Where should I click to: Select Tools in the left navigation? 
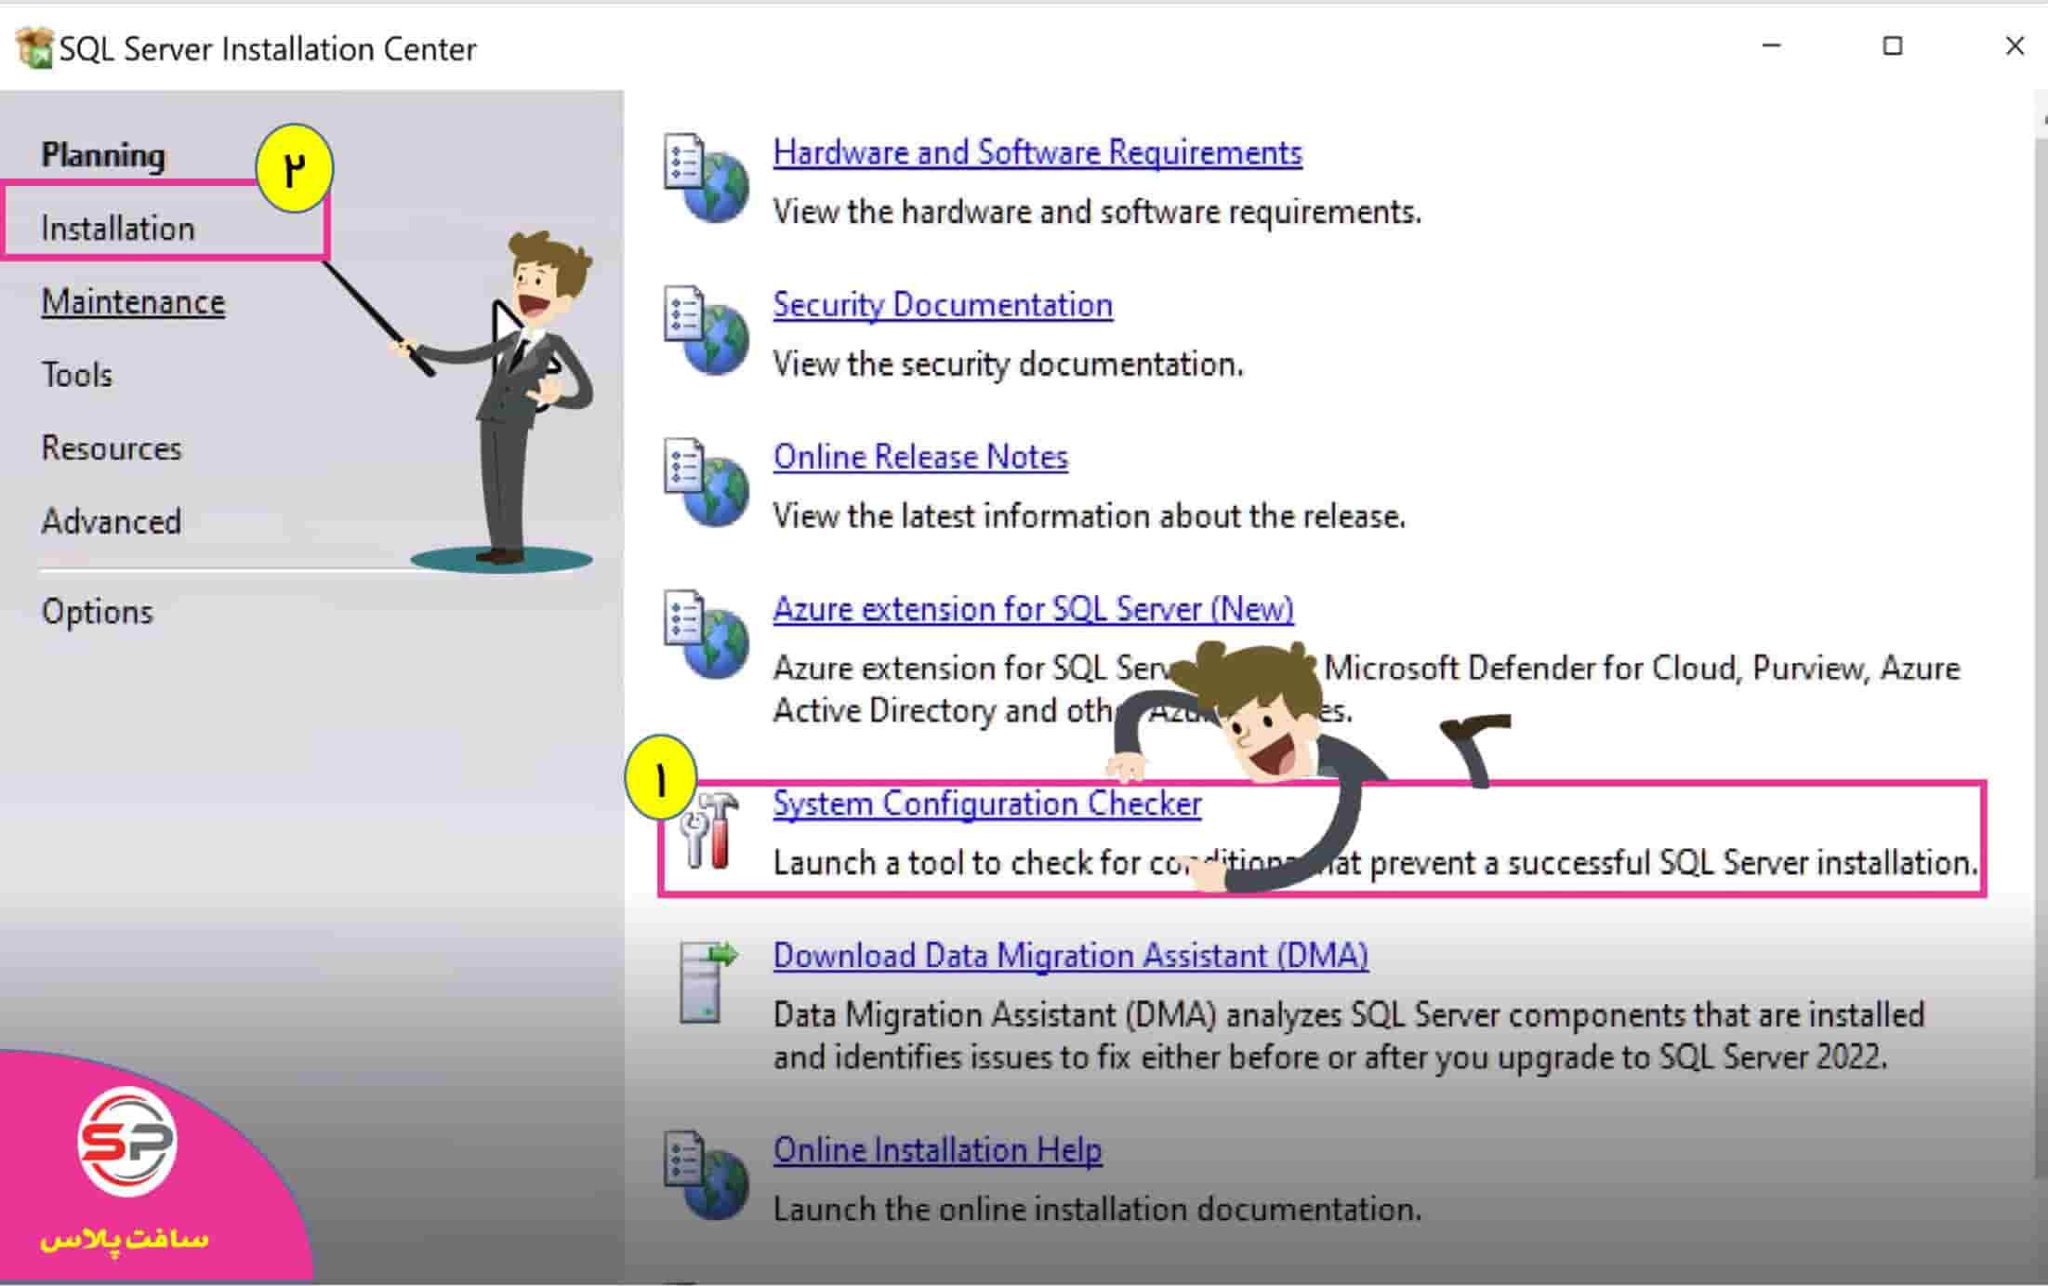coord(76,374)
